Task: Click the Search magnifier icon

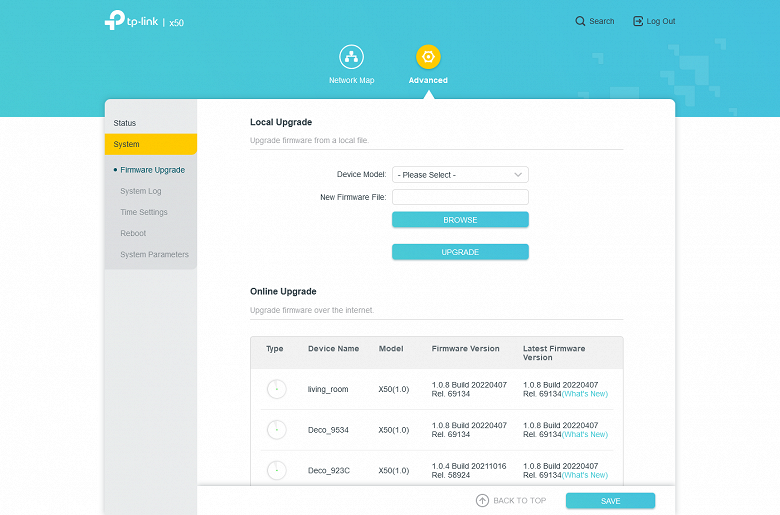Action: coord(580,21)
